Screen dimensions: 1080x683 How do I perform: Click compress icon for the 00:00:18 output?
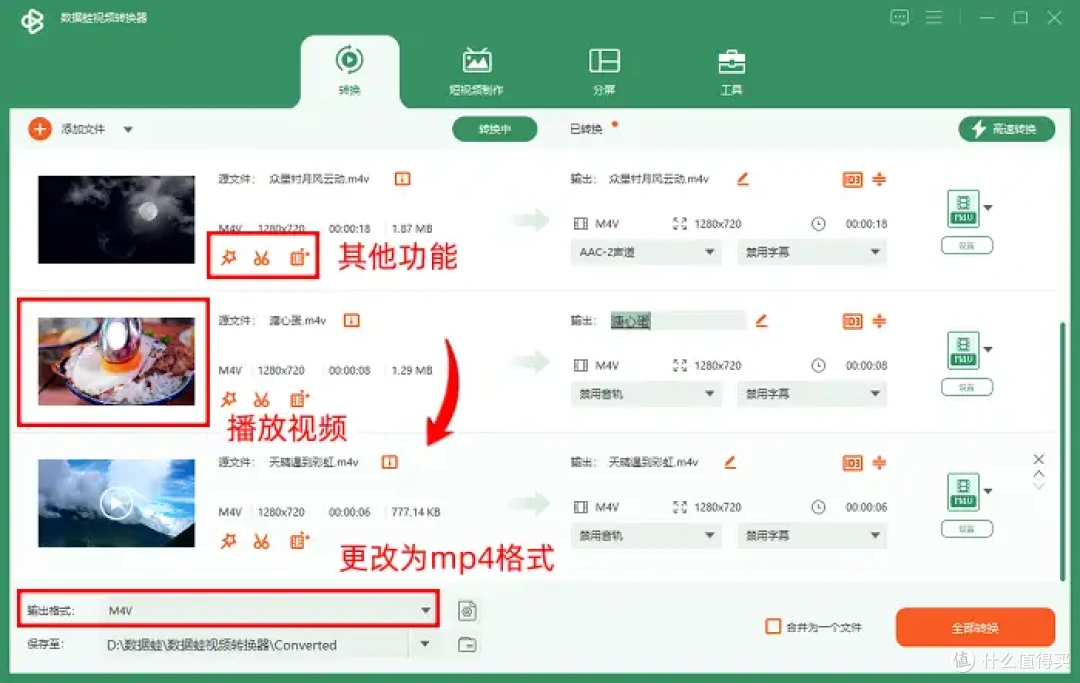[879, 179]
